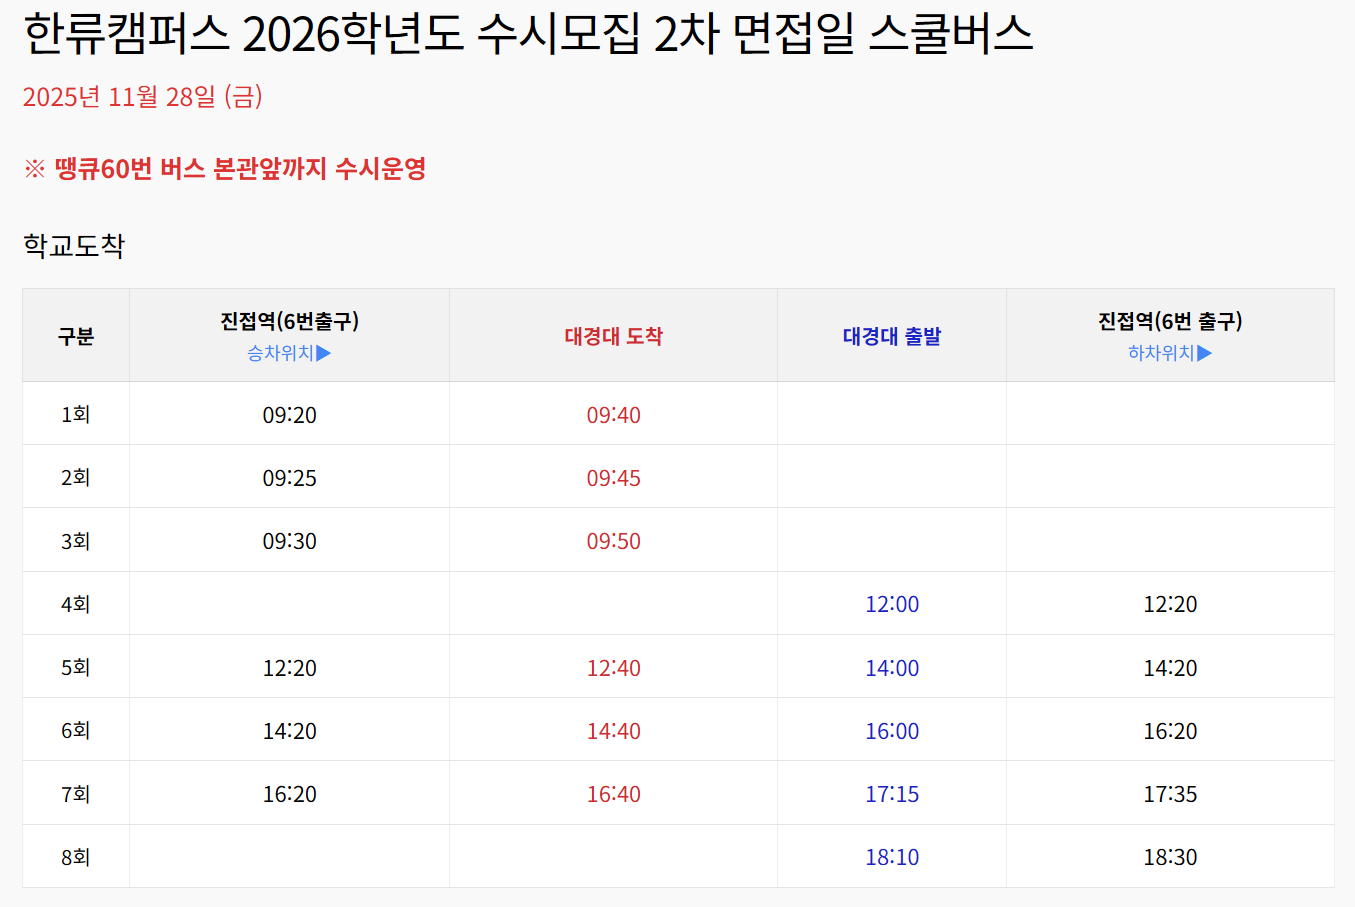Click the red 대경대 도착 column header
The width and height of the screenshot is (1355, 907).
613,337
